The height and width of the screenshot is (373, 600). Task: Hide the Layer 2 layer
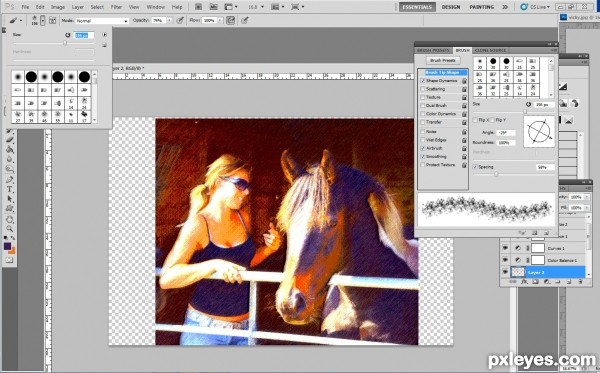[505, 272]
